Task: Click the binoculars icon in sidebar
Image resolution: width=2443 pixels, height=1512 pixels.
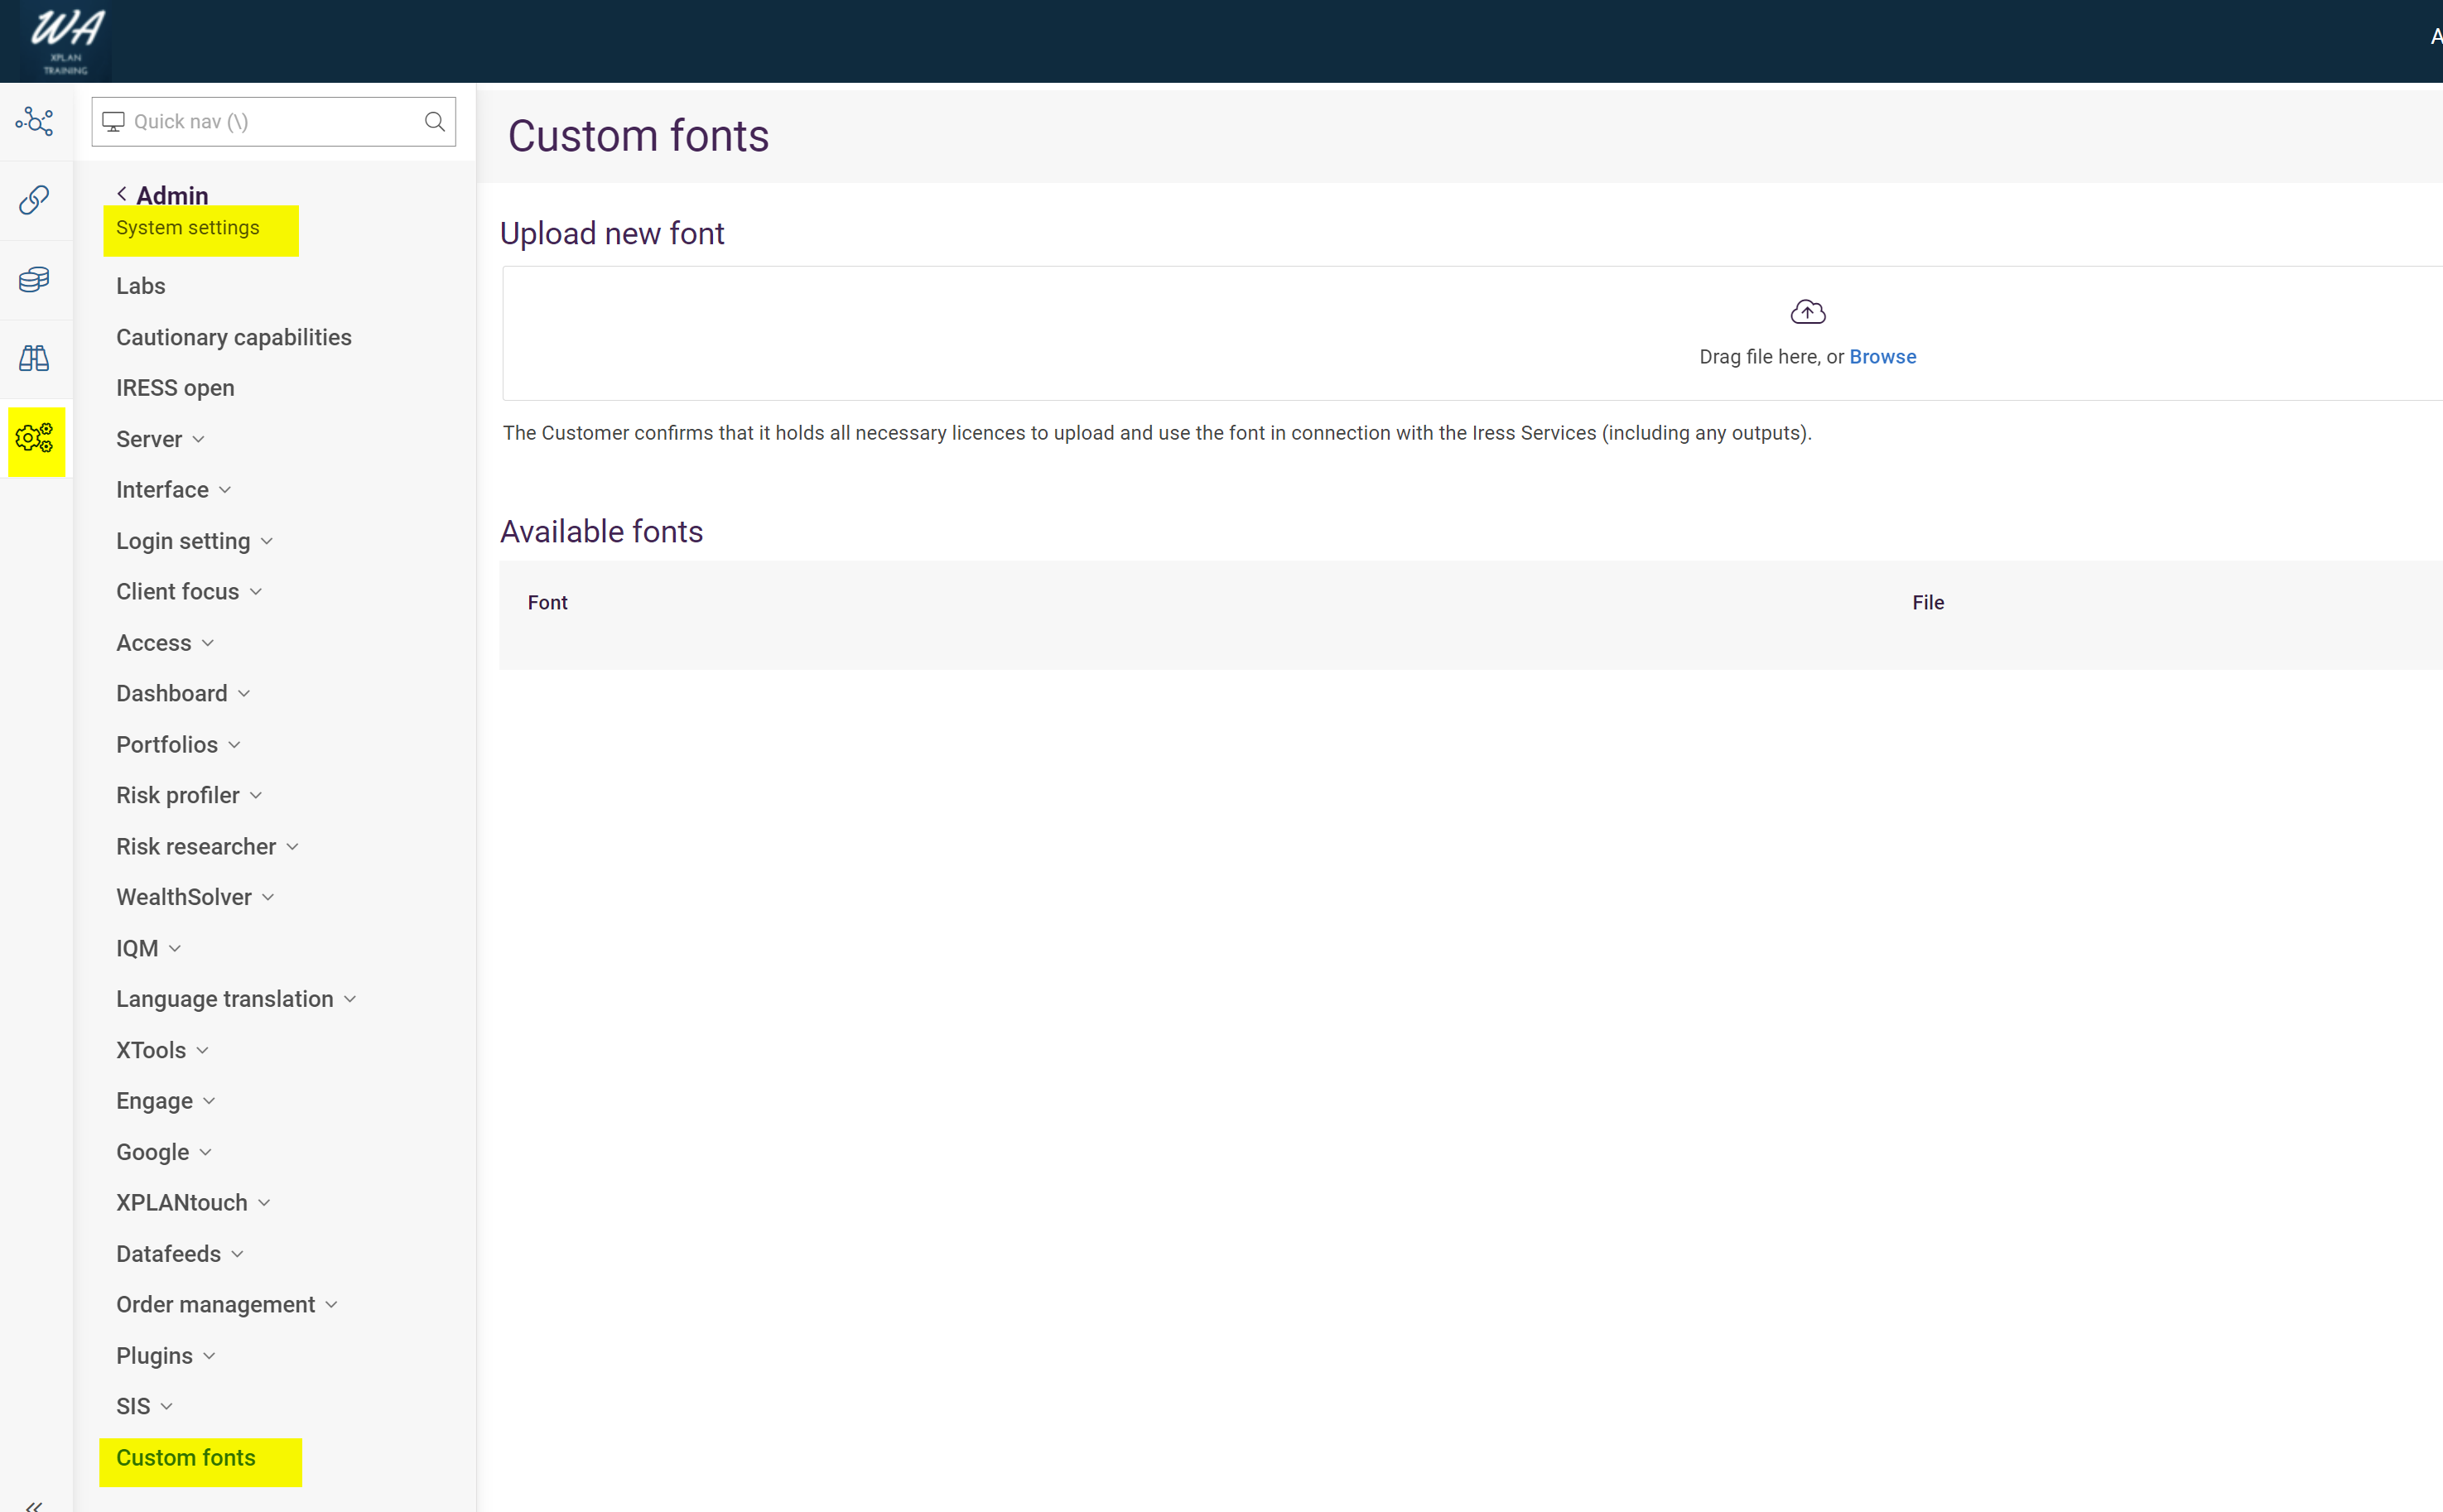Action: 34,358
